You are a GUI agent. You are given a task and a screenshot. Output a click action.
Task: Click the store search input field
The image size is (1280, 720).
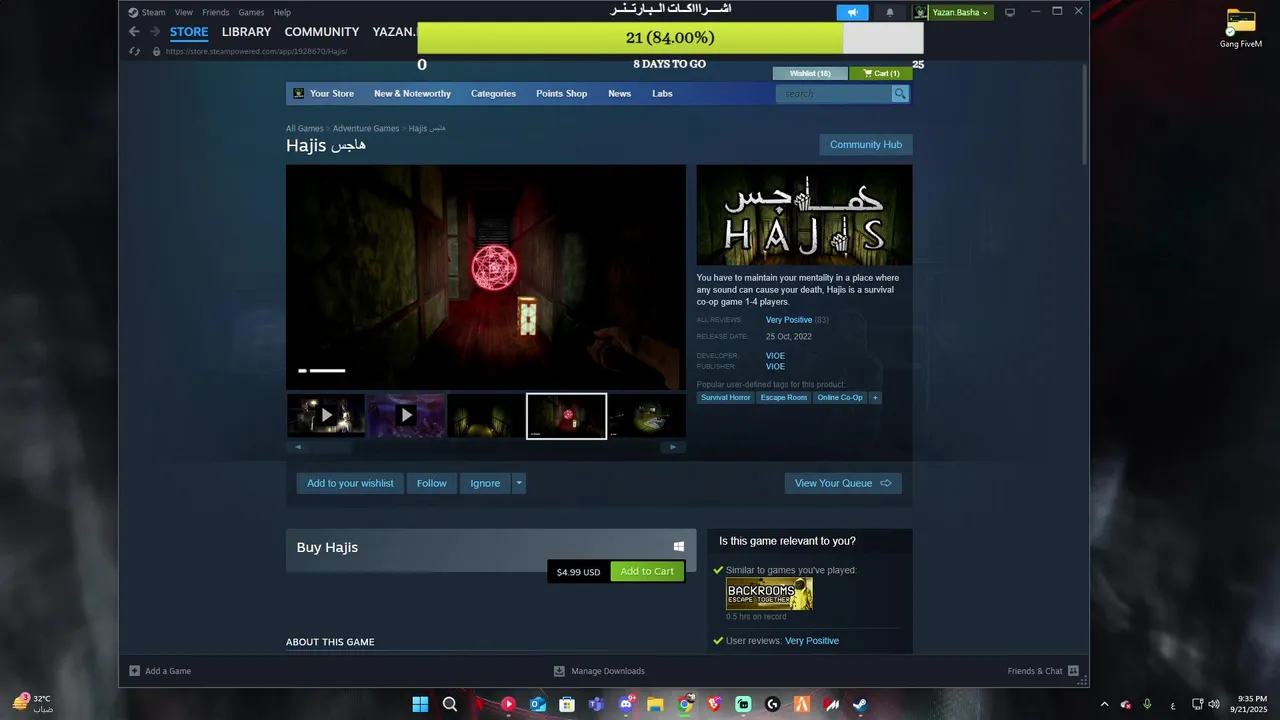(x=834, y=94)
